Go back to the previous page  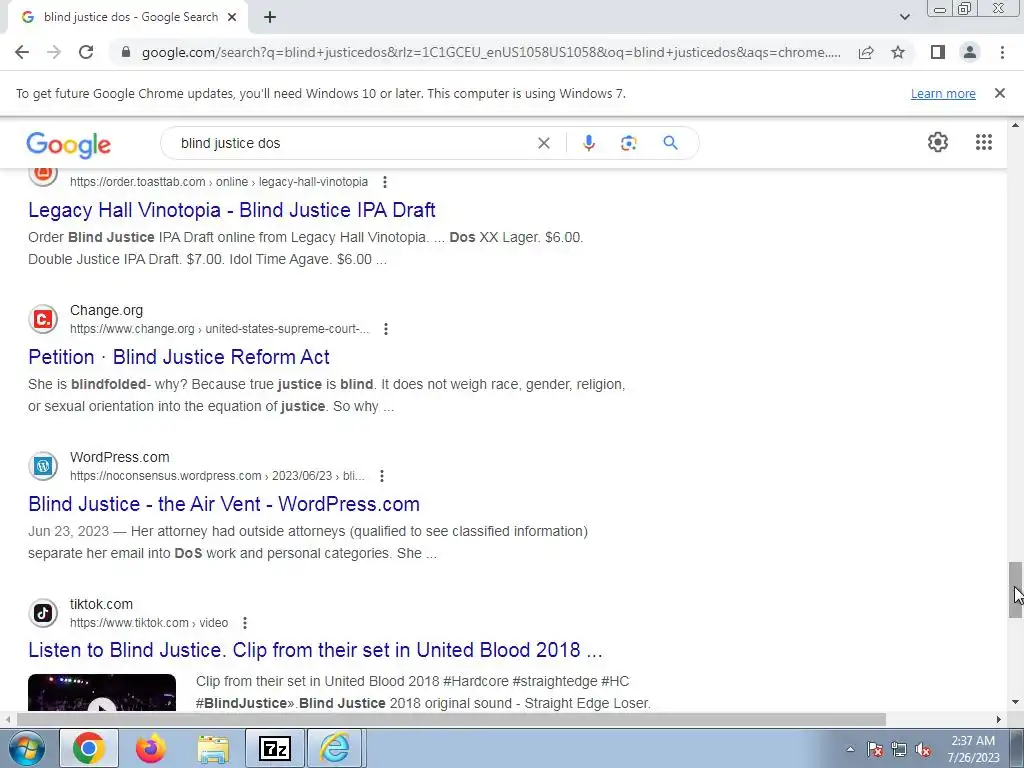pyautogui.click(x=22, y=52)
